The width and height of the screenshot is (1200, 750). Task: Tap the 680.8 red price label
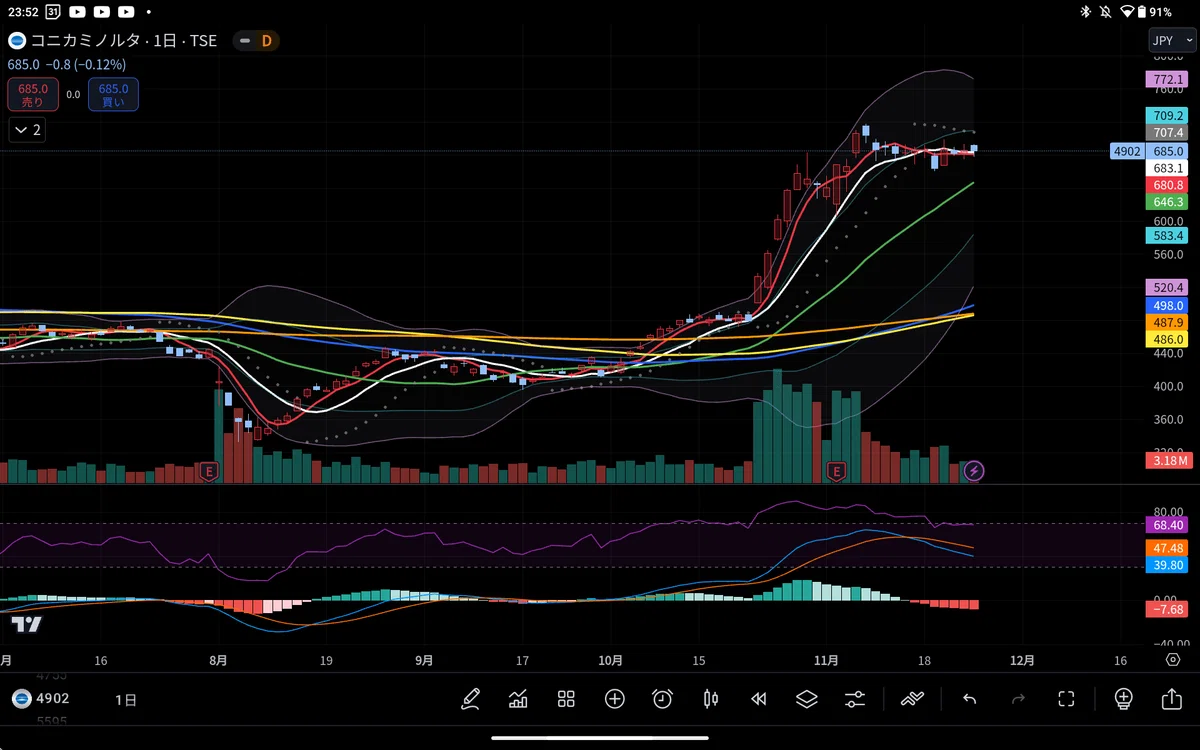[x=1168, y=185]
